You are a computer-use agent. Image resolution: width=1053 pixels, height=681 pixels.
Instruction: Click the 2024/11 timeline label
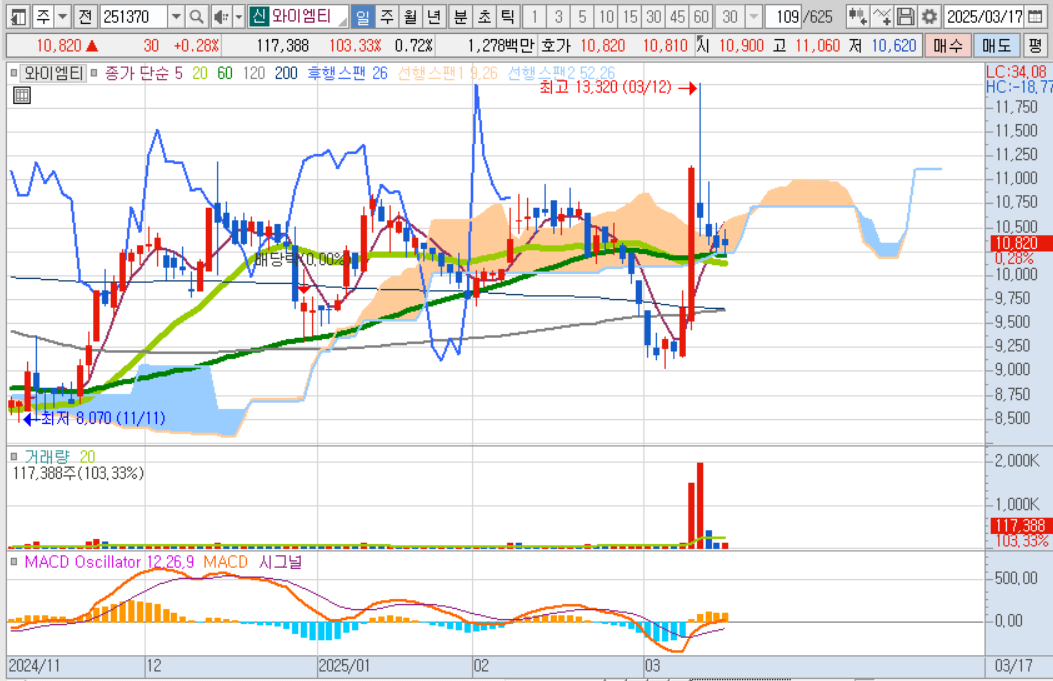click(34, 666)
